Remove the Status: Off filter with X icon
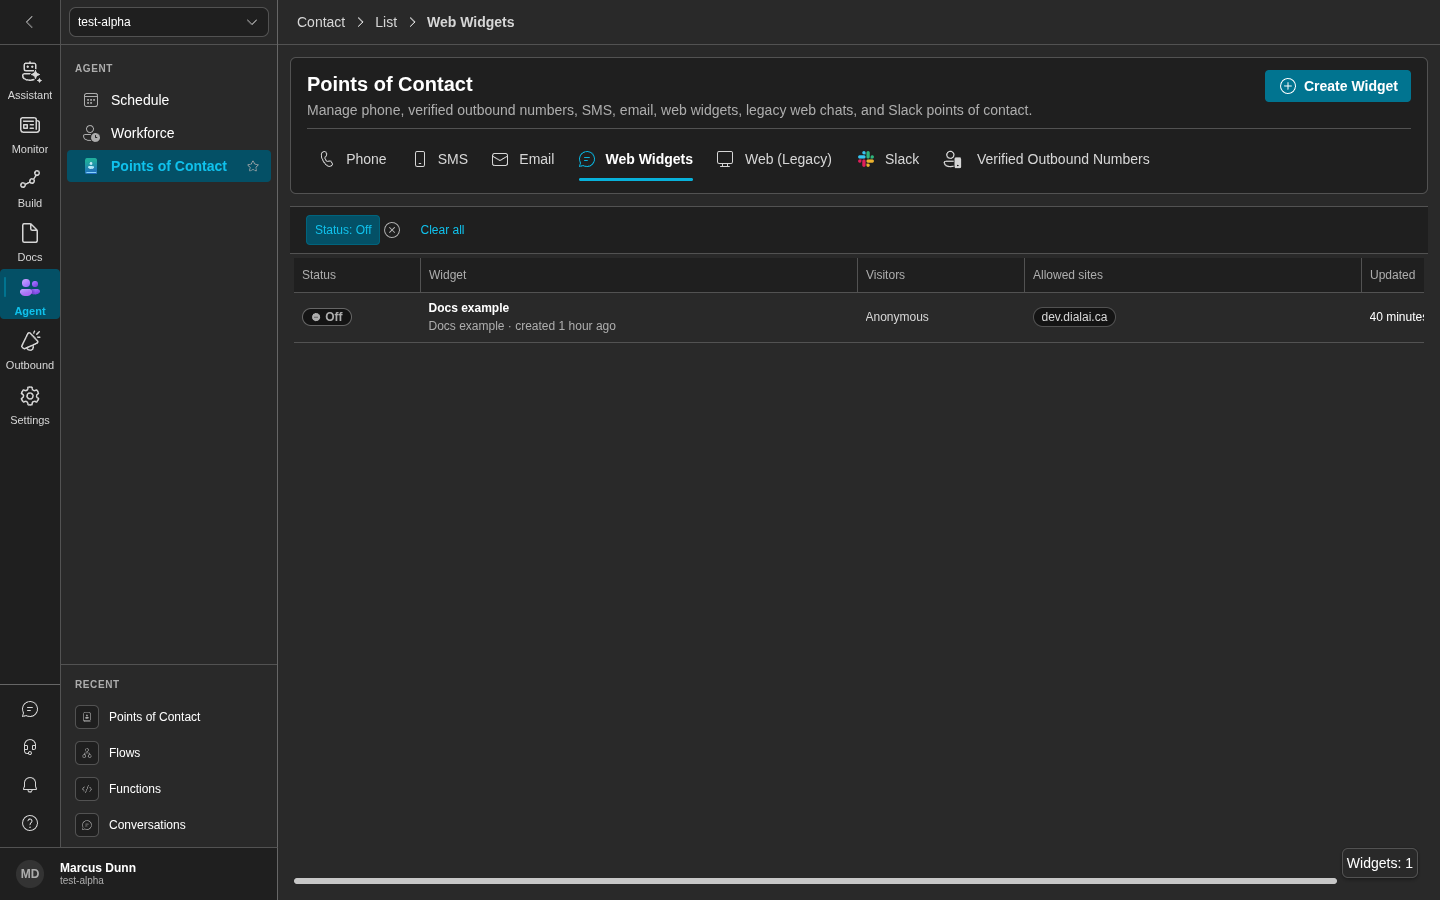Screen dimensions: 1440x900 [x=392, y=230]
